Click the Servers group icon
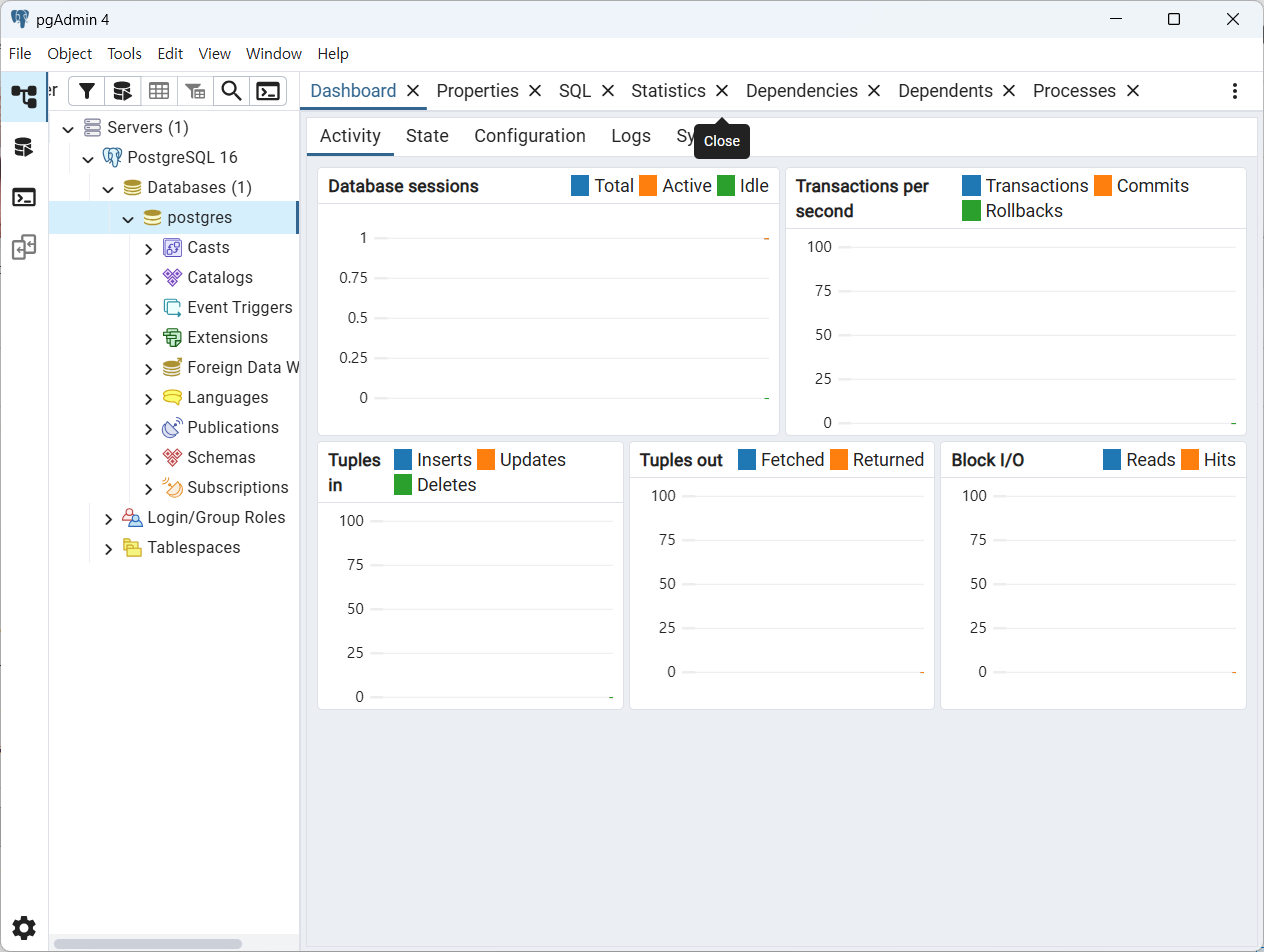 pos(92,128)
